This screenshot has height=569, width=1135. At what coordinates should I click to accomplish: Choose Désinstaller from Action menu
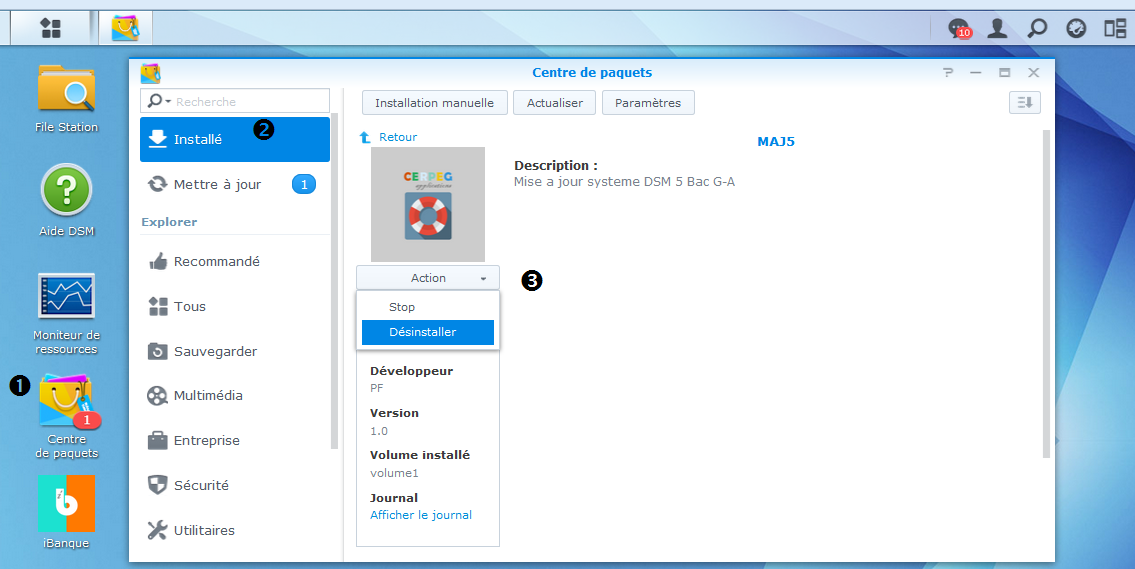(428, 332)
